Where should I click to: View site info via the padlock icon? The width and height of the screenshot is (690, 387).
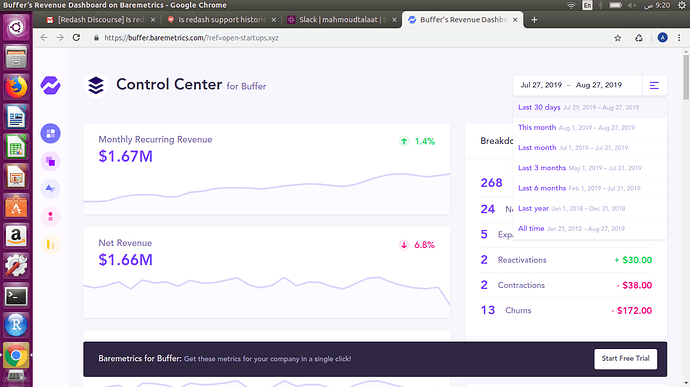pos(96,38)
